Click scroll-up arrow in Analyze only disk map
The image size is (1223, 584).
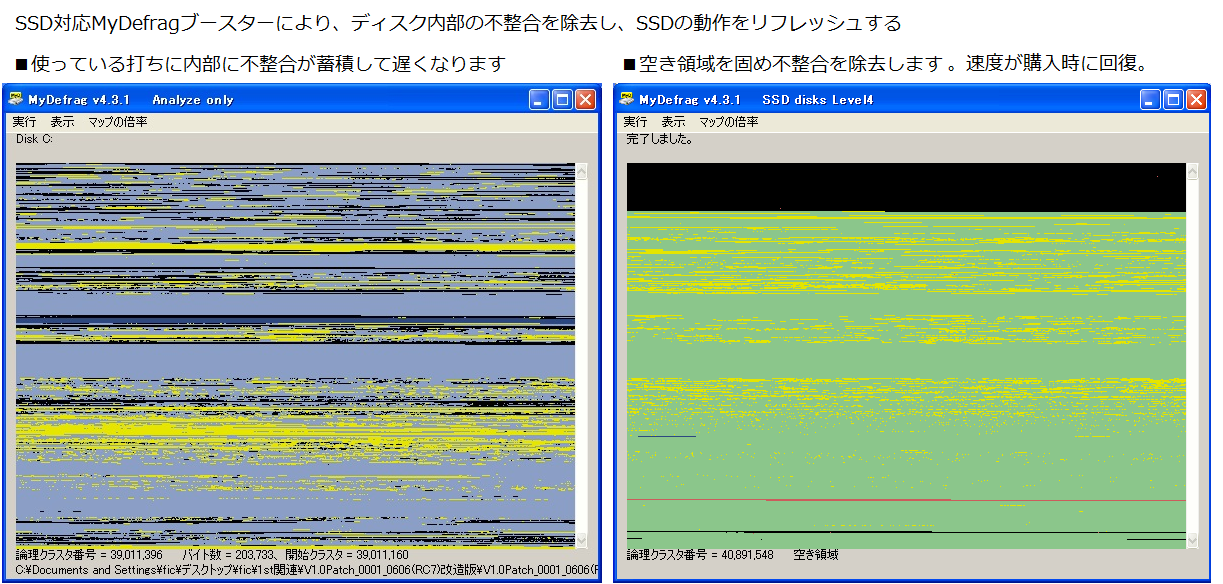(581, 171)
